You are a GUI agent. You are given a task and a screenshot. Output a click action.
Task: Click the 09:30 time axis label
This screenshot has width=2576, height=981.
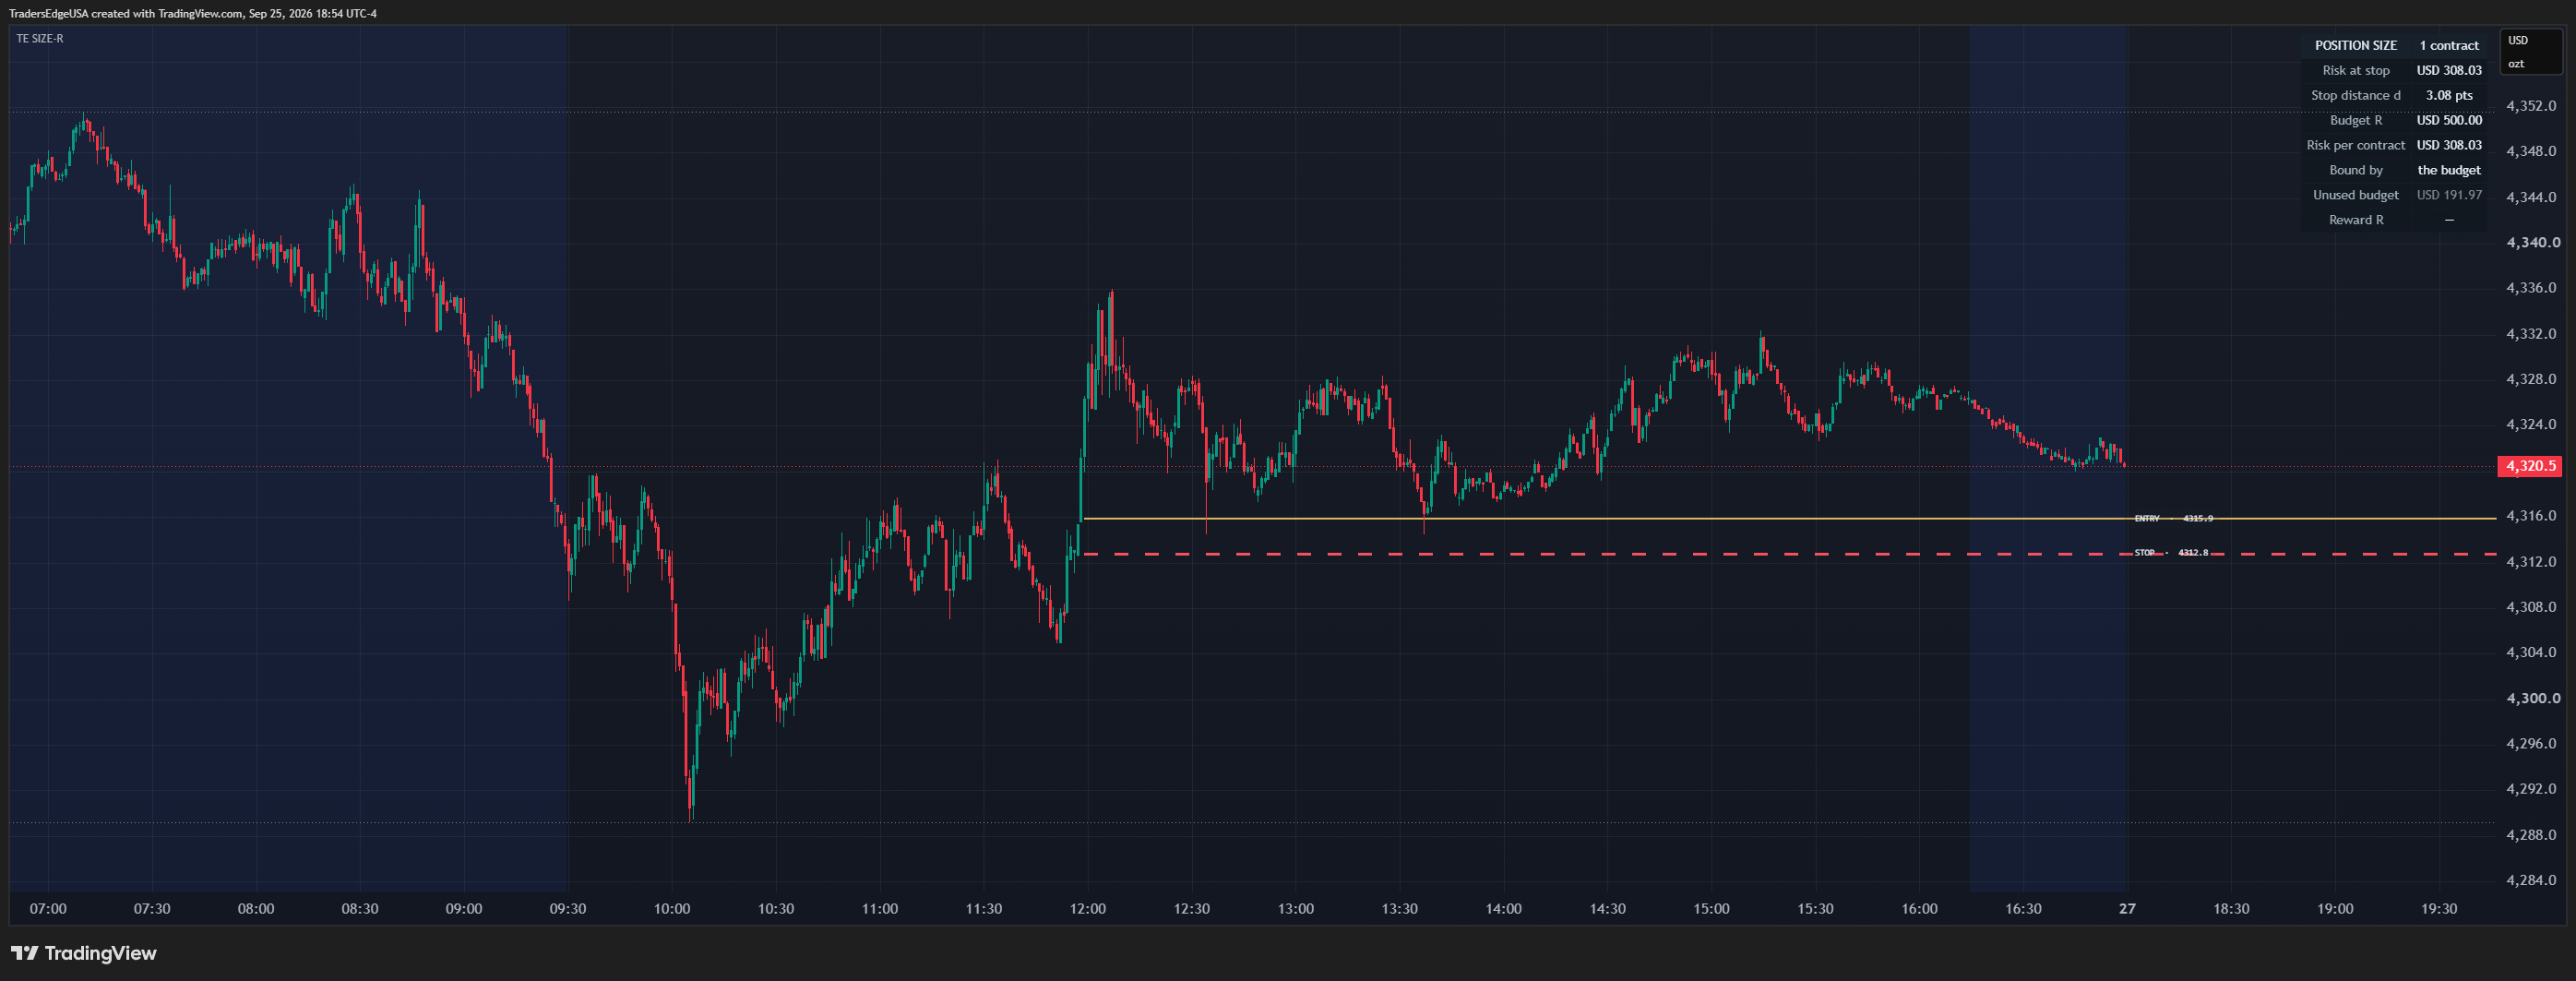click(568, 909)
